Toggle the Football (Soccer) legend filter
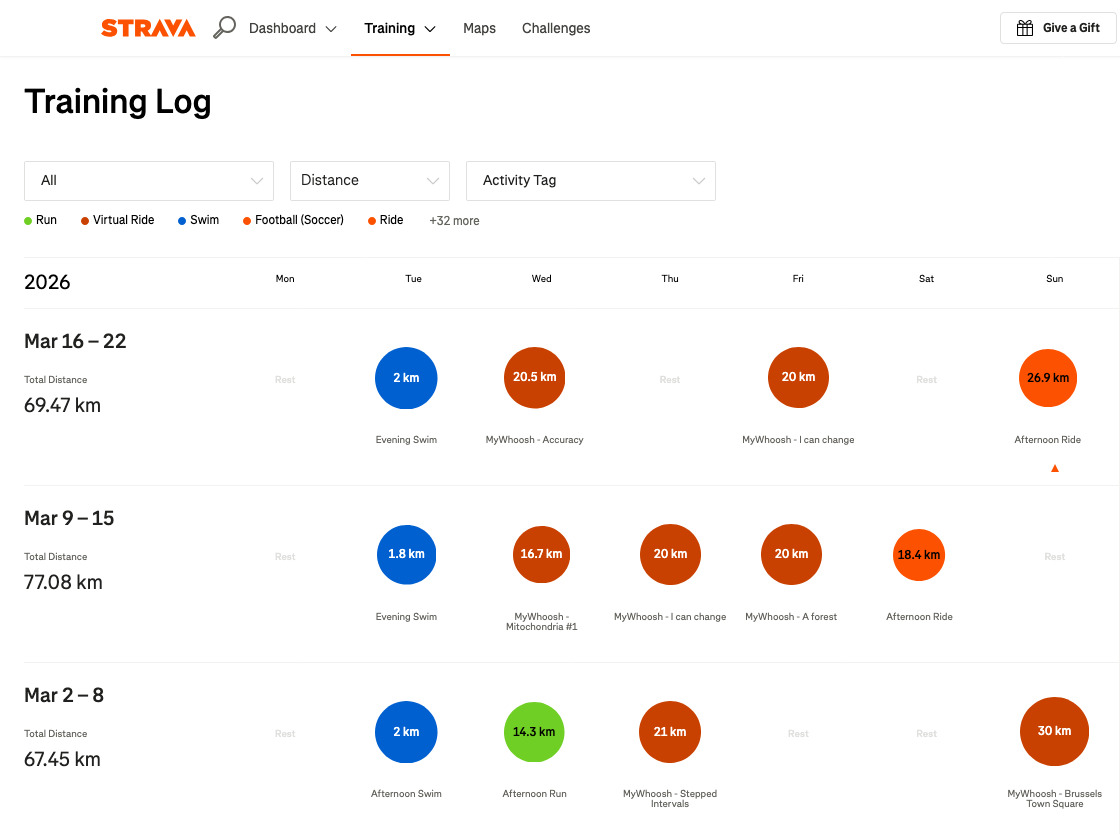The width and height of the screenshot is (1120, 834). pyautogui.click(x=293, y=220)
